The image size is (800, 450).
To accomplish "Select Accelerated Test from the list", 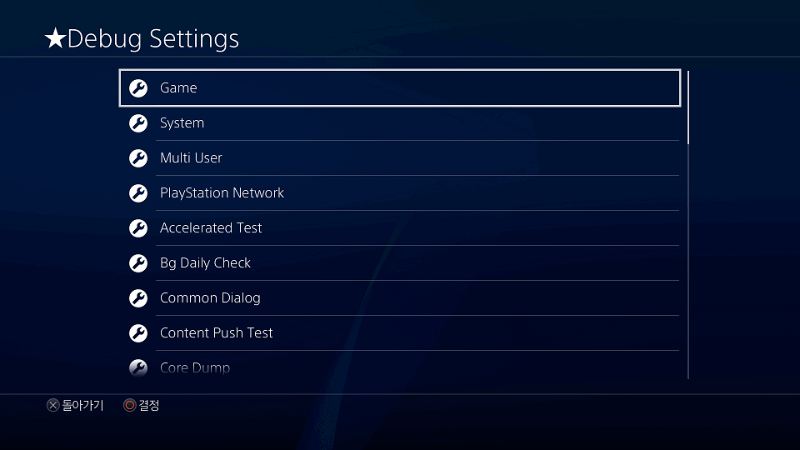I will 399,228.
